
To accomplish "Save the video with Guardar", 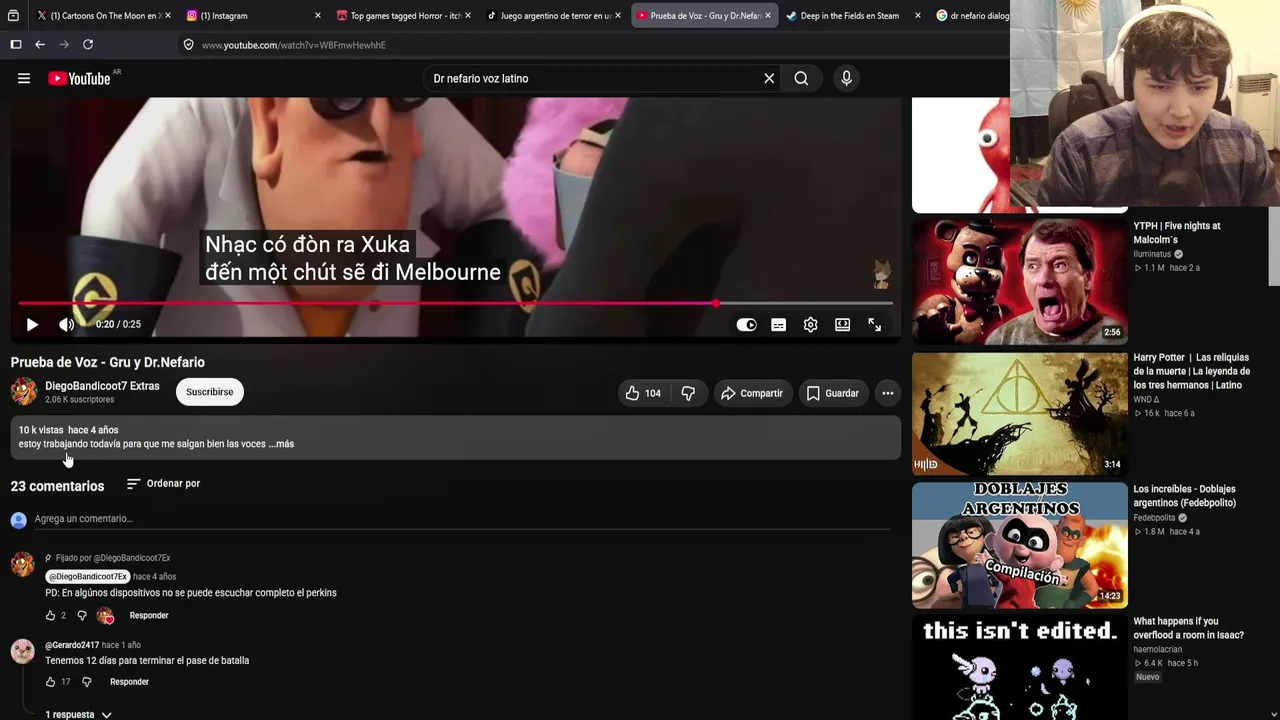I will coord(833,393).
